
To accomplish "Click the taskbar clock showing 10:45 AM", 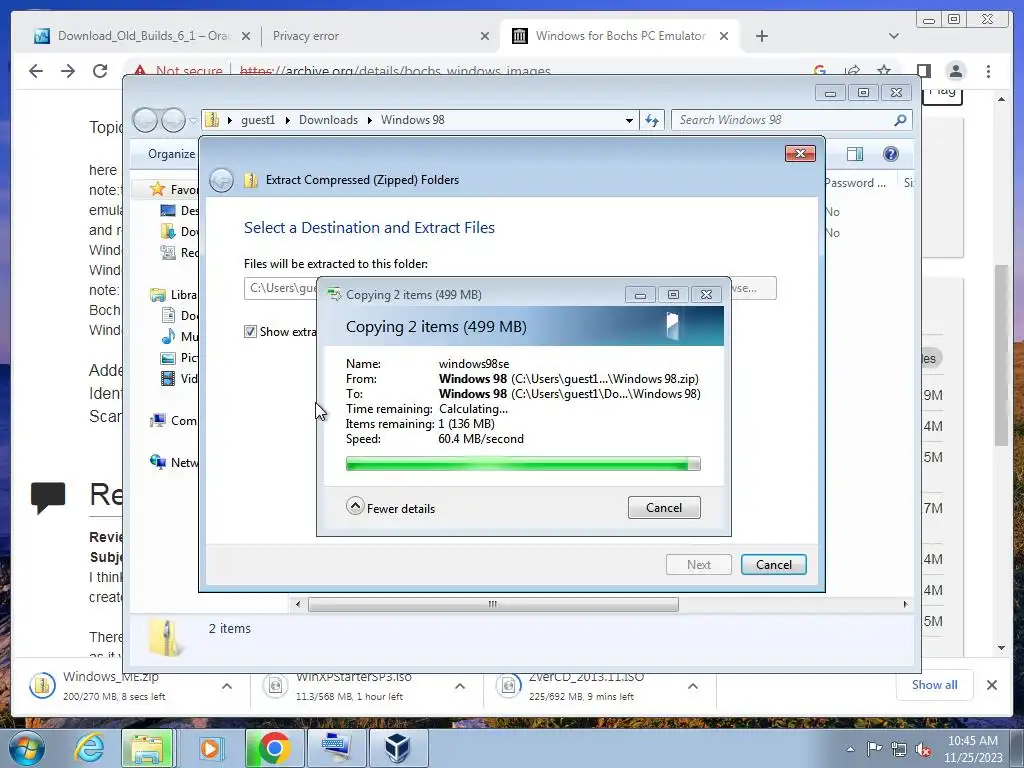I will (972, 749).
